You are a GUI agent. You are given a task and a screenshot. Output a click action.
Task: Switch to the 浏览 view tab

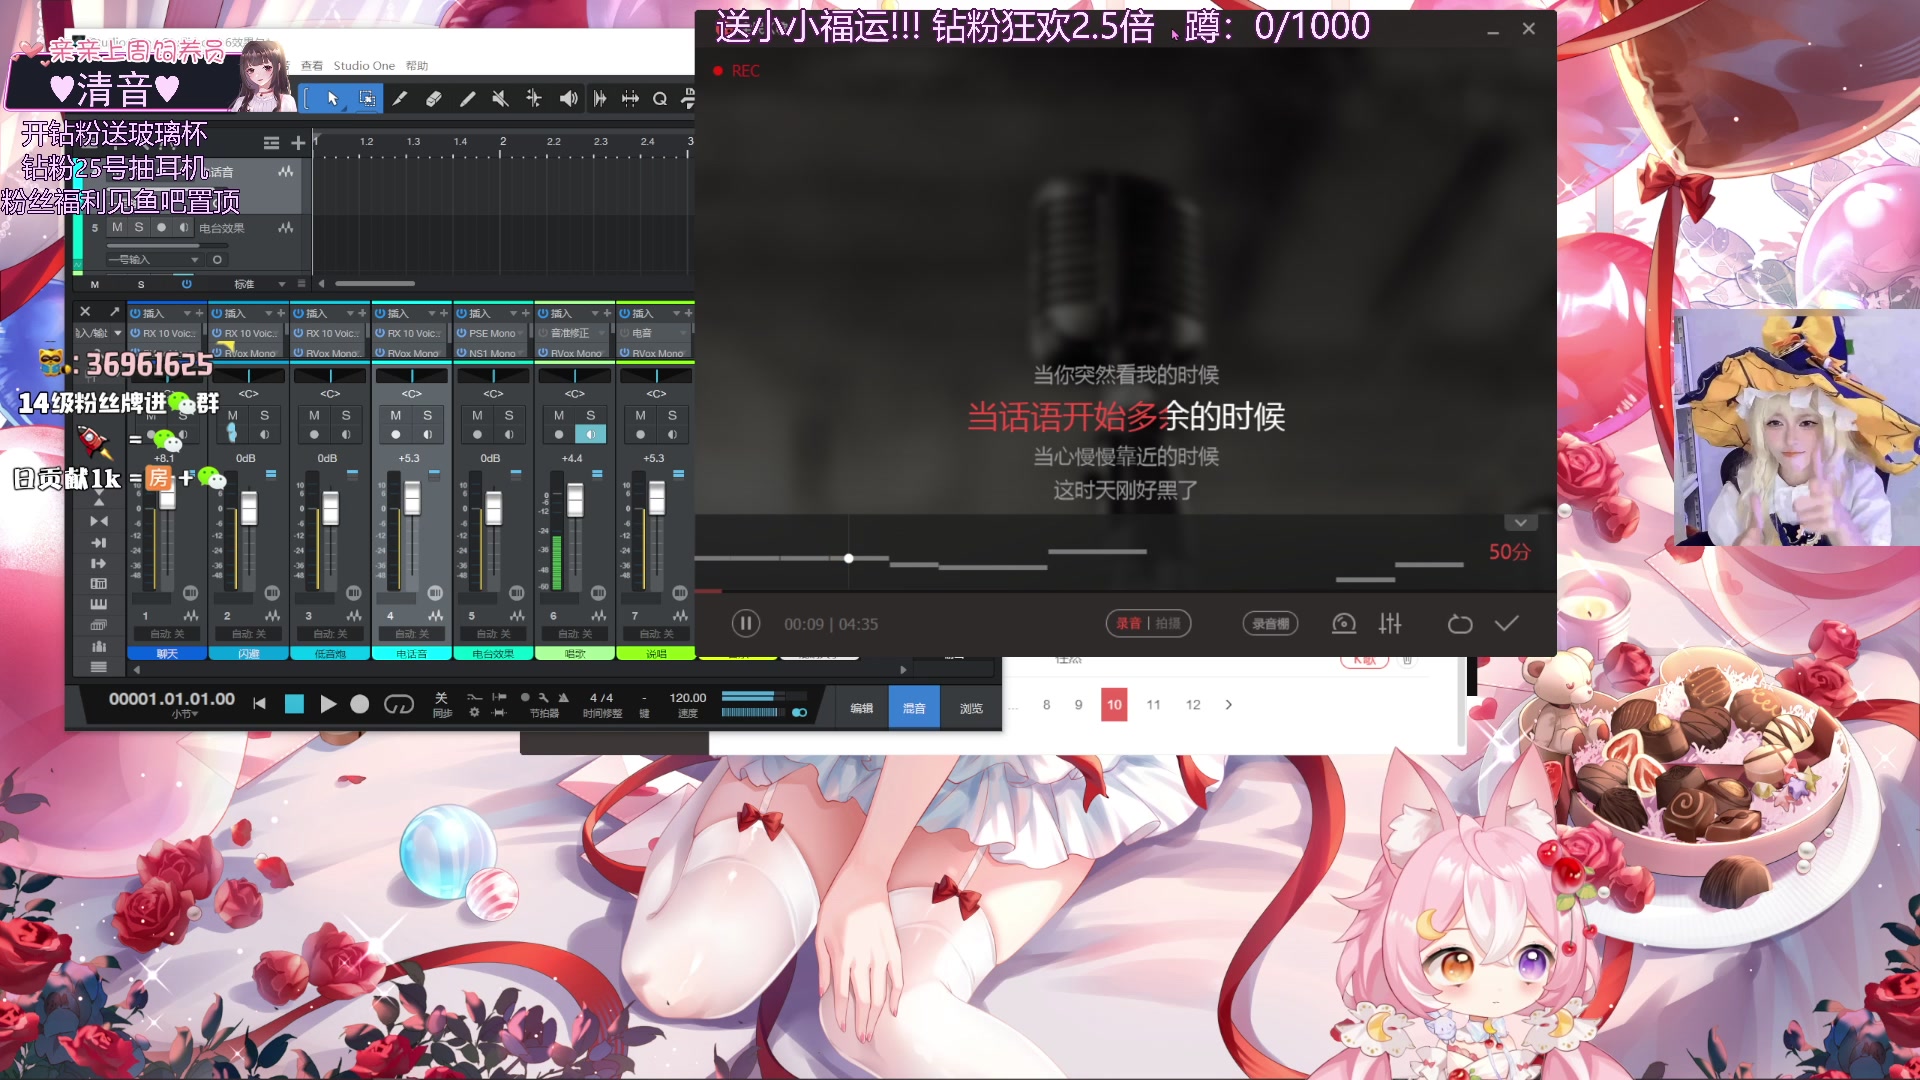(971, 708)
